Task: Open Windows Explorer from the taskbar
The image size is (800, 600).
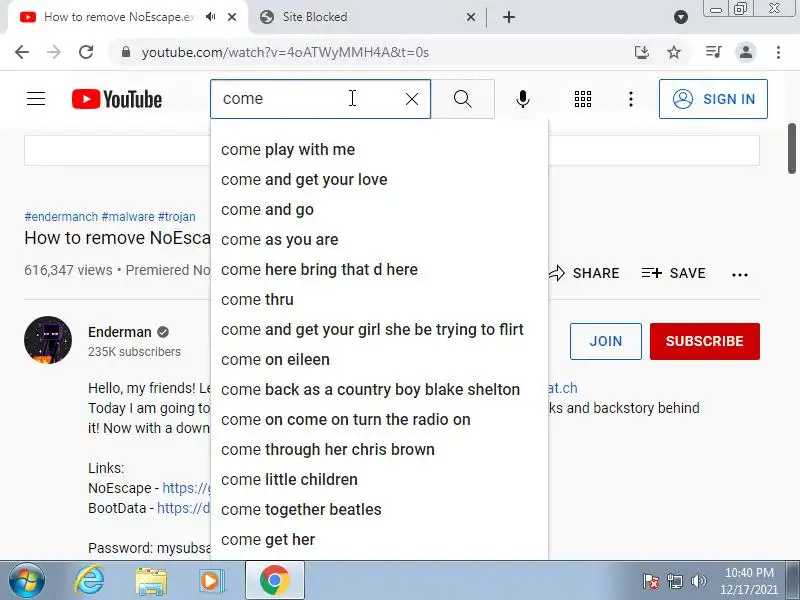Action: [151, 581]
